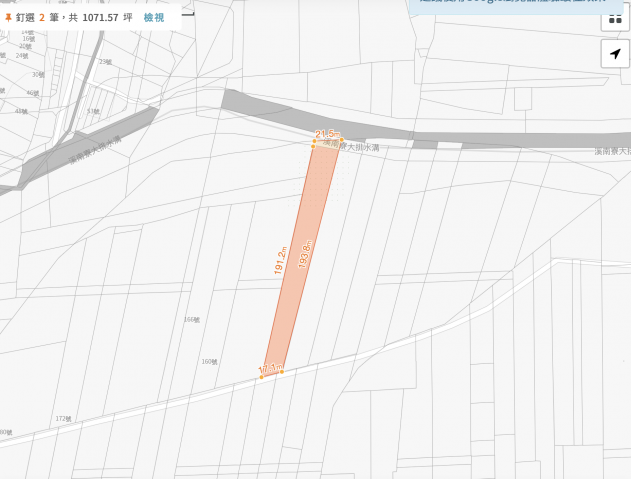The width and height of the screenshot is (631, 479).
Task: Select the parcel labeled 166號
Action: (x=192, y=320)
